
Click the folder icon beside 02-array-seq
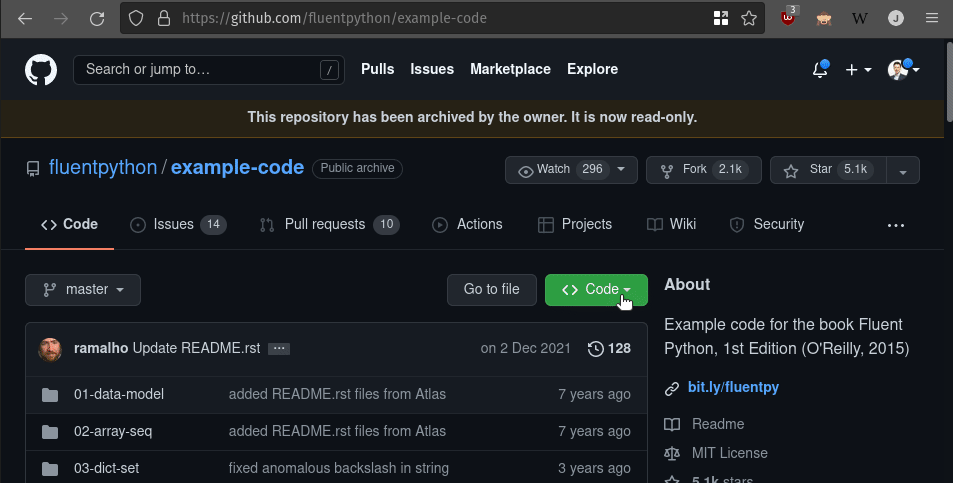pyautogui.click(x=50, y=432)
